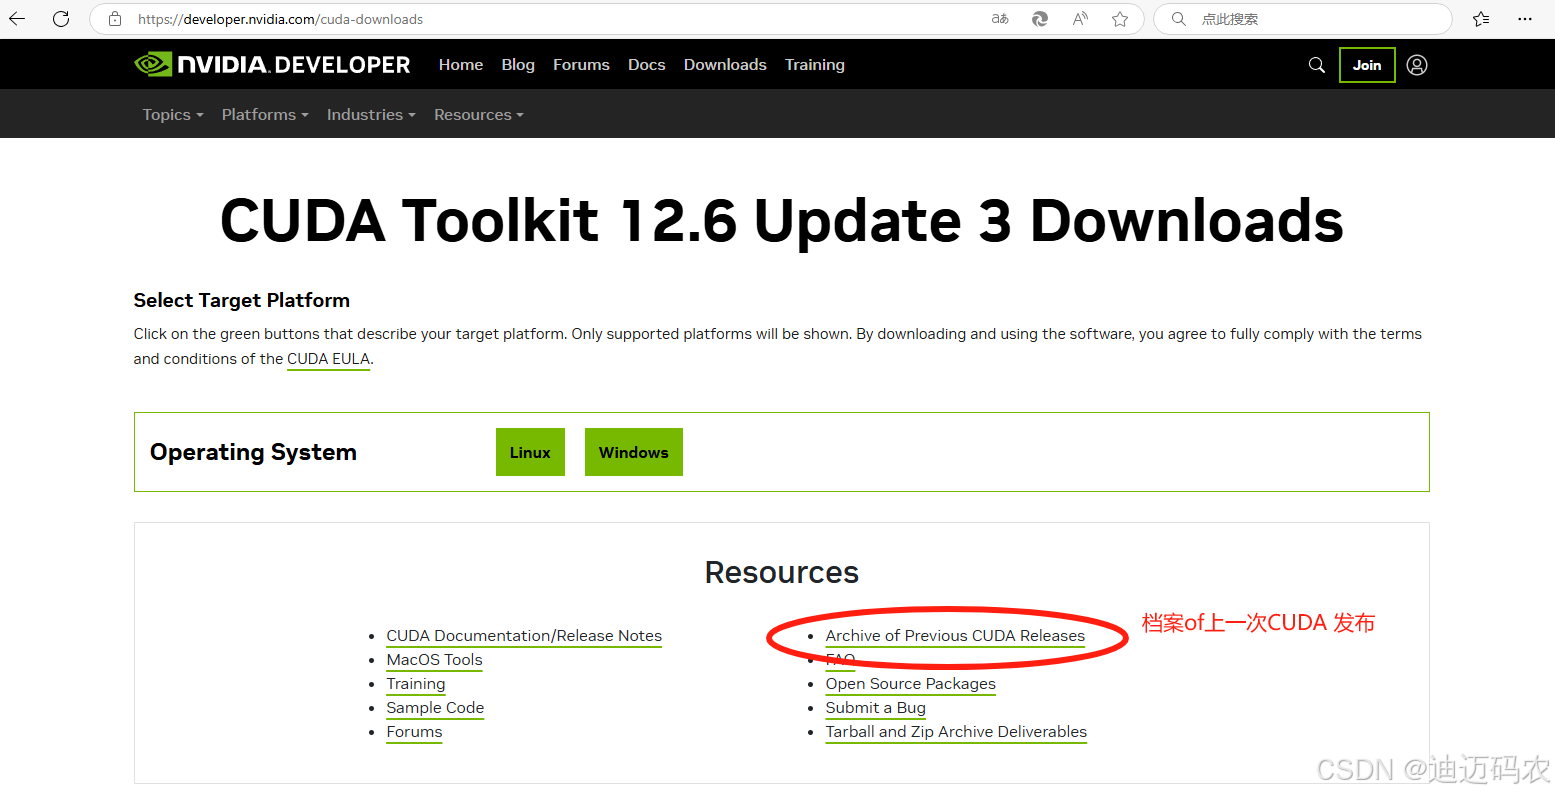
Task: Select Linux operating system
Action: click(530, 452)
